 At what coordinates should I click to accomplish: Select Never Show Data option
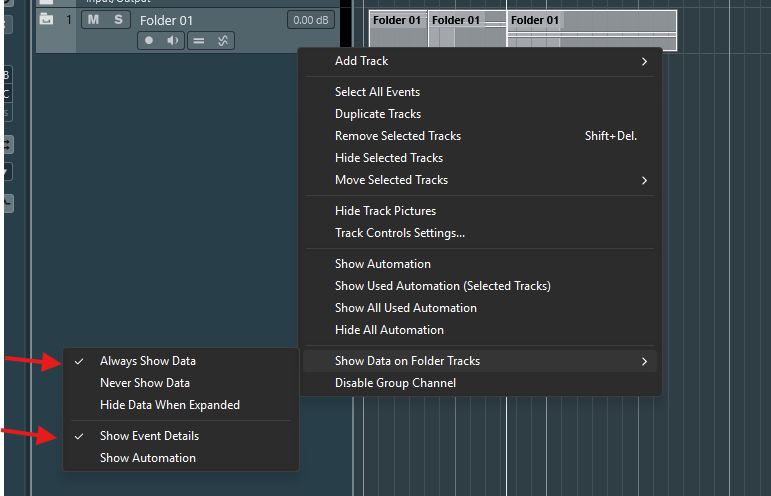pos(181,383)
